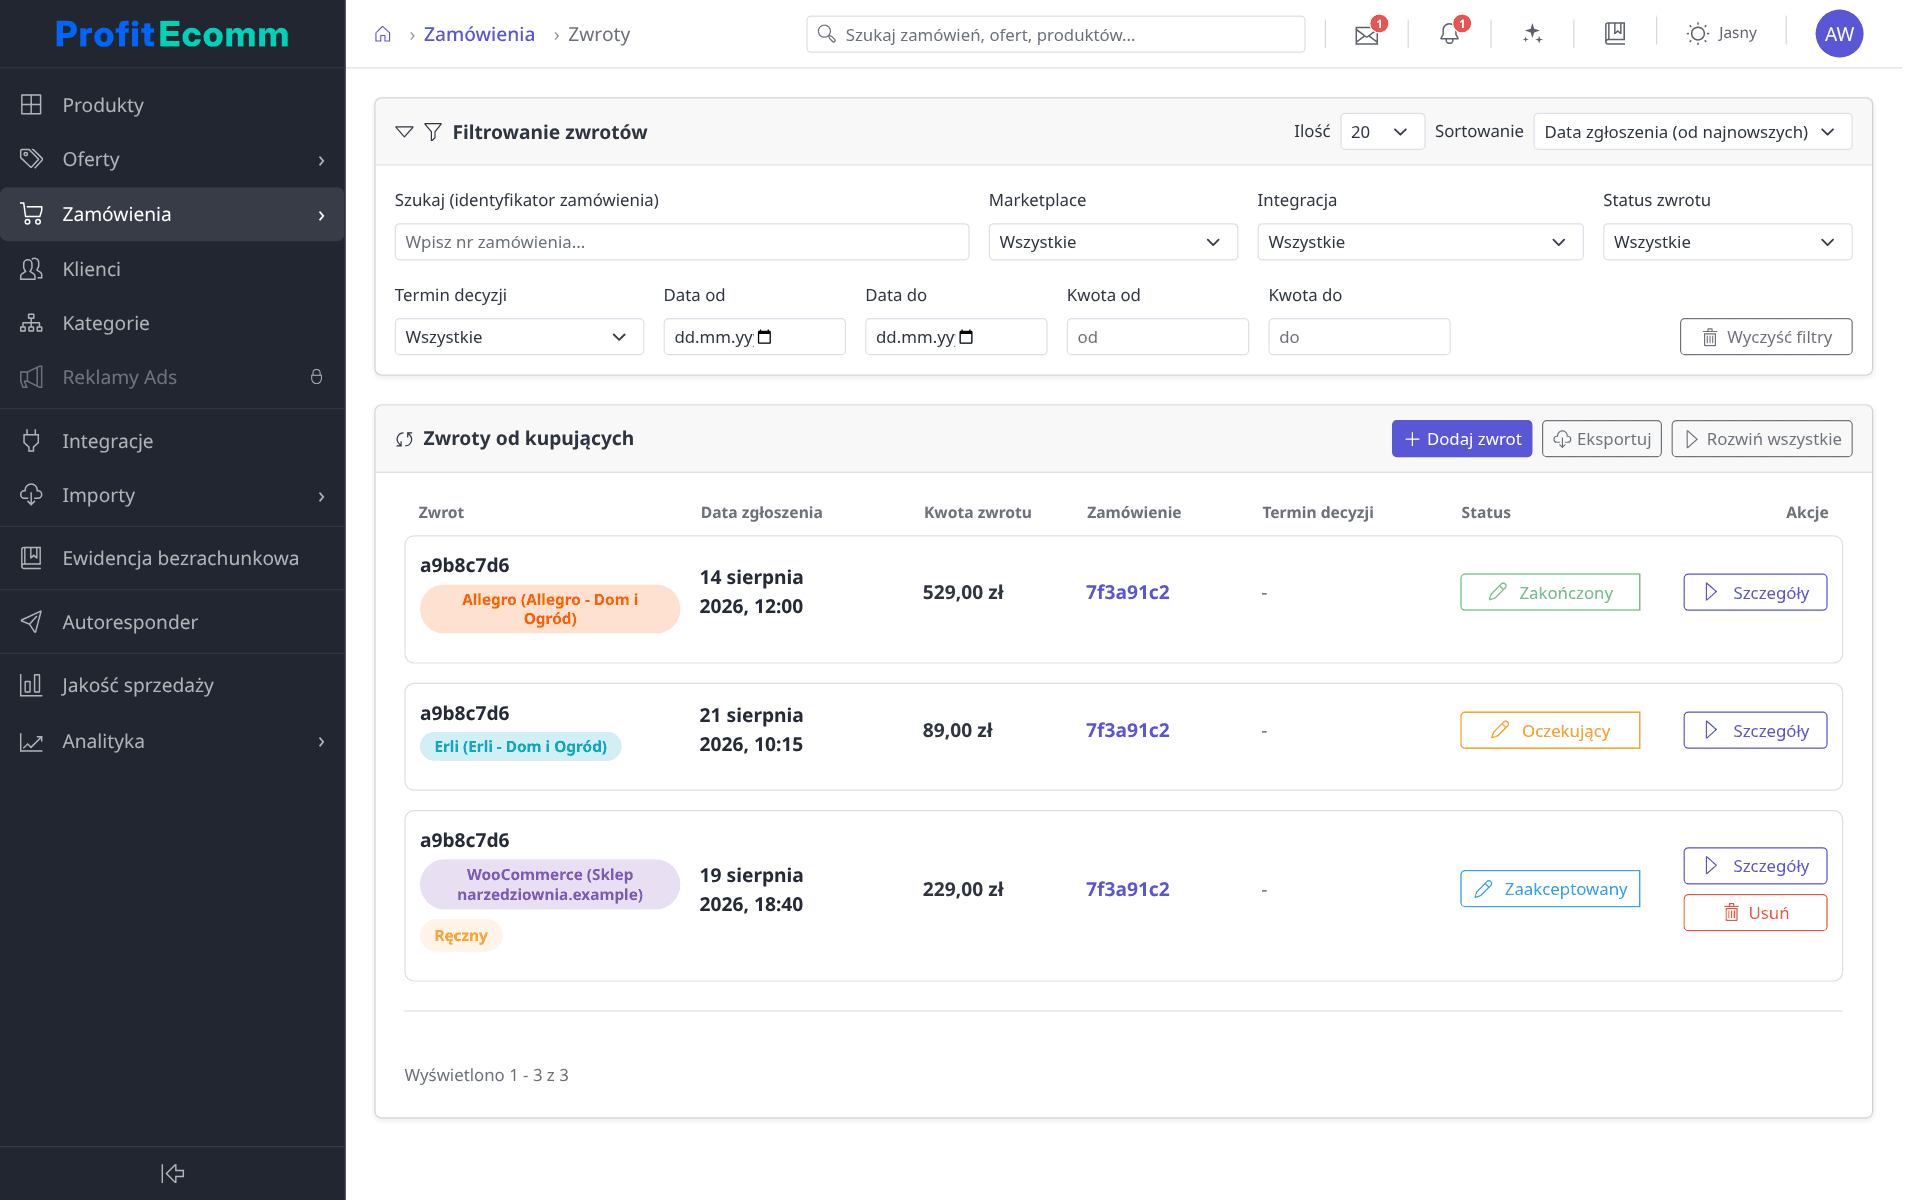Open the Integracja dropdown

click(1420, 242)
